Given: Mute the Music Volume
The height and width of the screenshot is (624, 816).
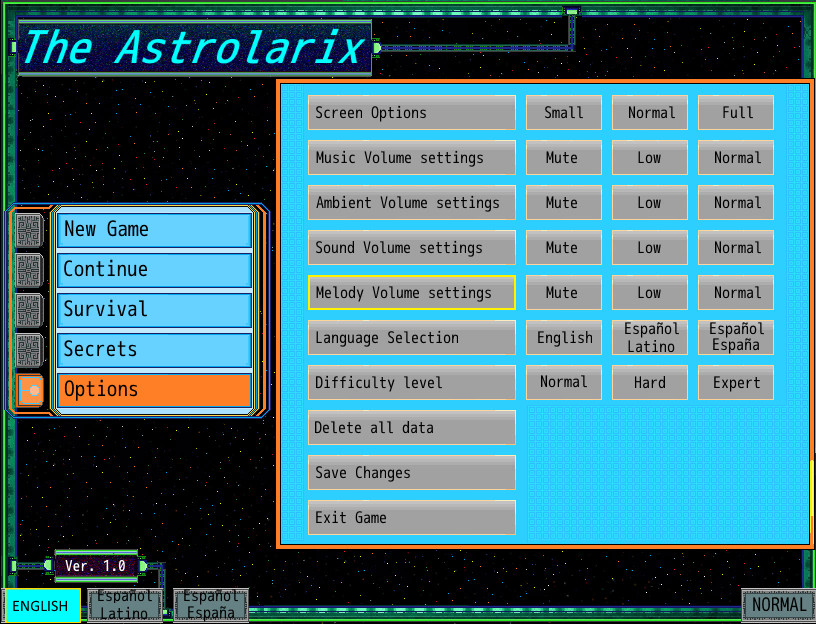Looking at the screenshot, I should click(x=563, y=157).
